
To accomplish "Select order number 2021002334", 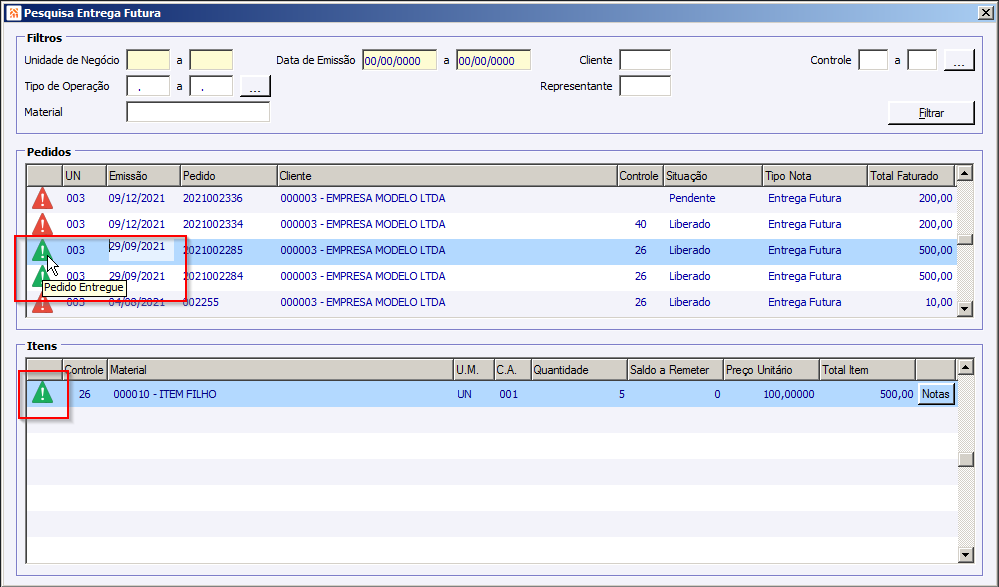I will (213, 224).
